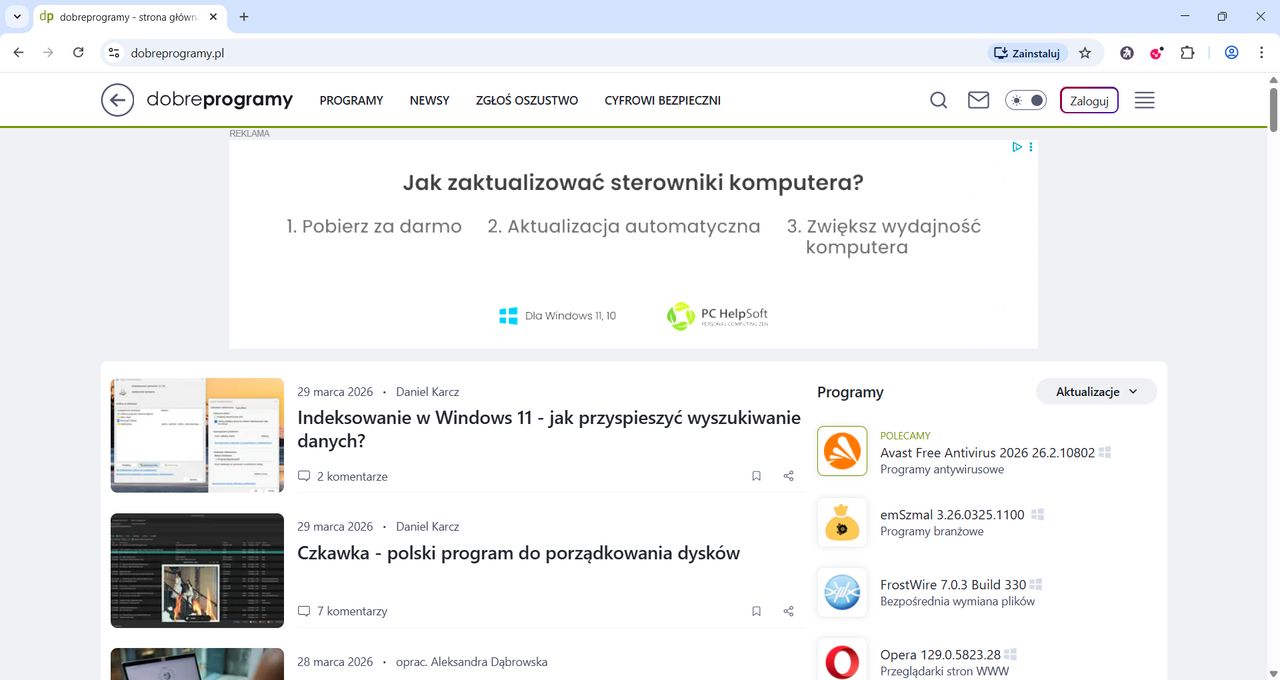
Task: Toggle the dark mode switch
Action: [x=1026, y=100]
